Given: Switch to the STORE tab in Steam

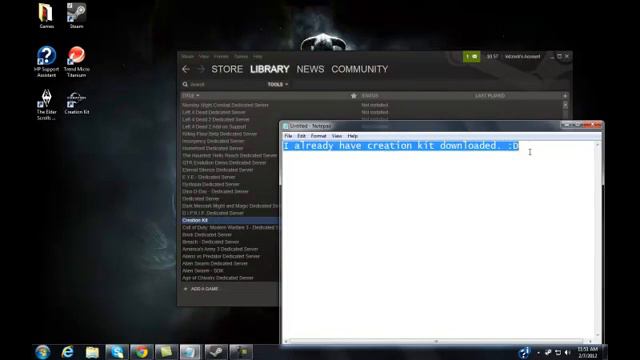Looking at the screenshot, I should pyautogui.click(x=227, y=69).
